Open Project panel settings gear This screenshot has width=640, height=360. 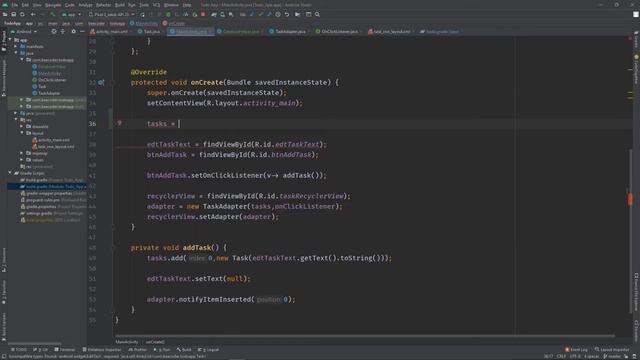pyautogui.click(x=73, y=31)
